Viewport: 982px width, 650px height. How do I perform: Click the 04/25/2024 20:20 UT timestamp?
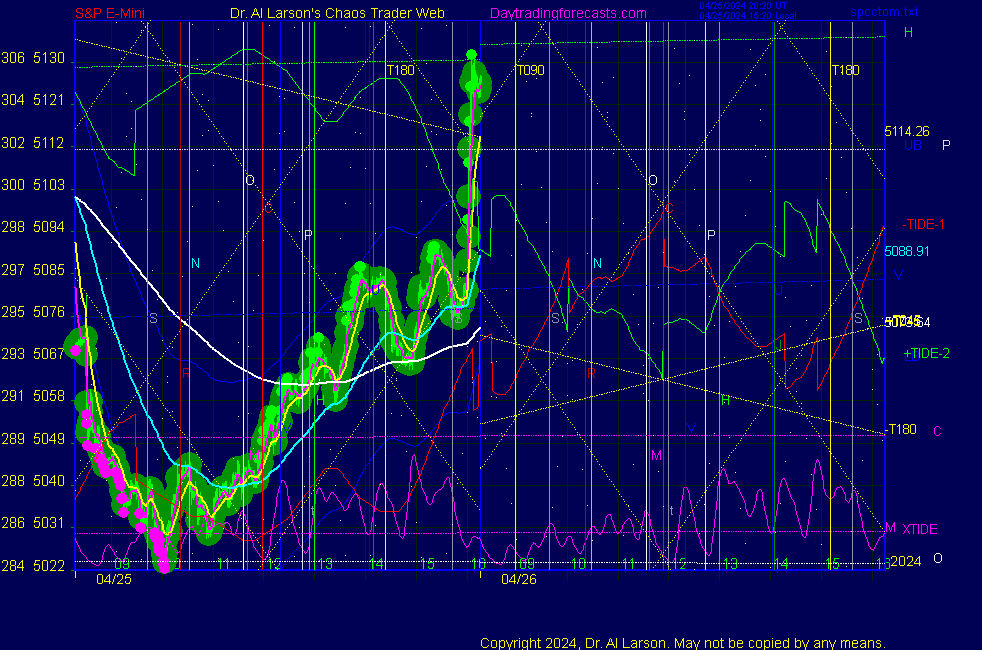pyautogui.click(x=743, y=6)
